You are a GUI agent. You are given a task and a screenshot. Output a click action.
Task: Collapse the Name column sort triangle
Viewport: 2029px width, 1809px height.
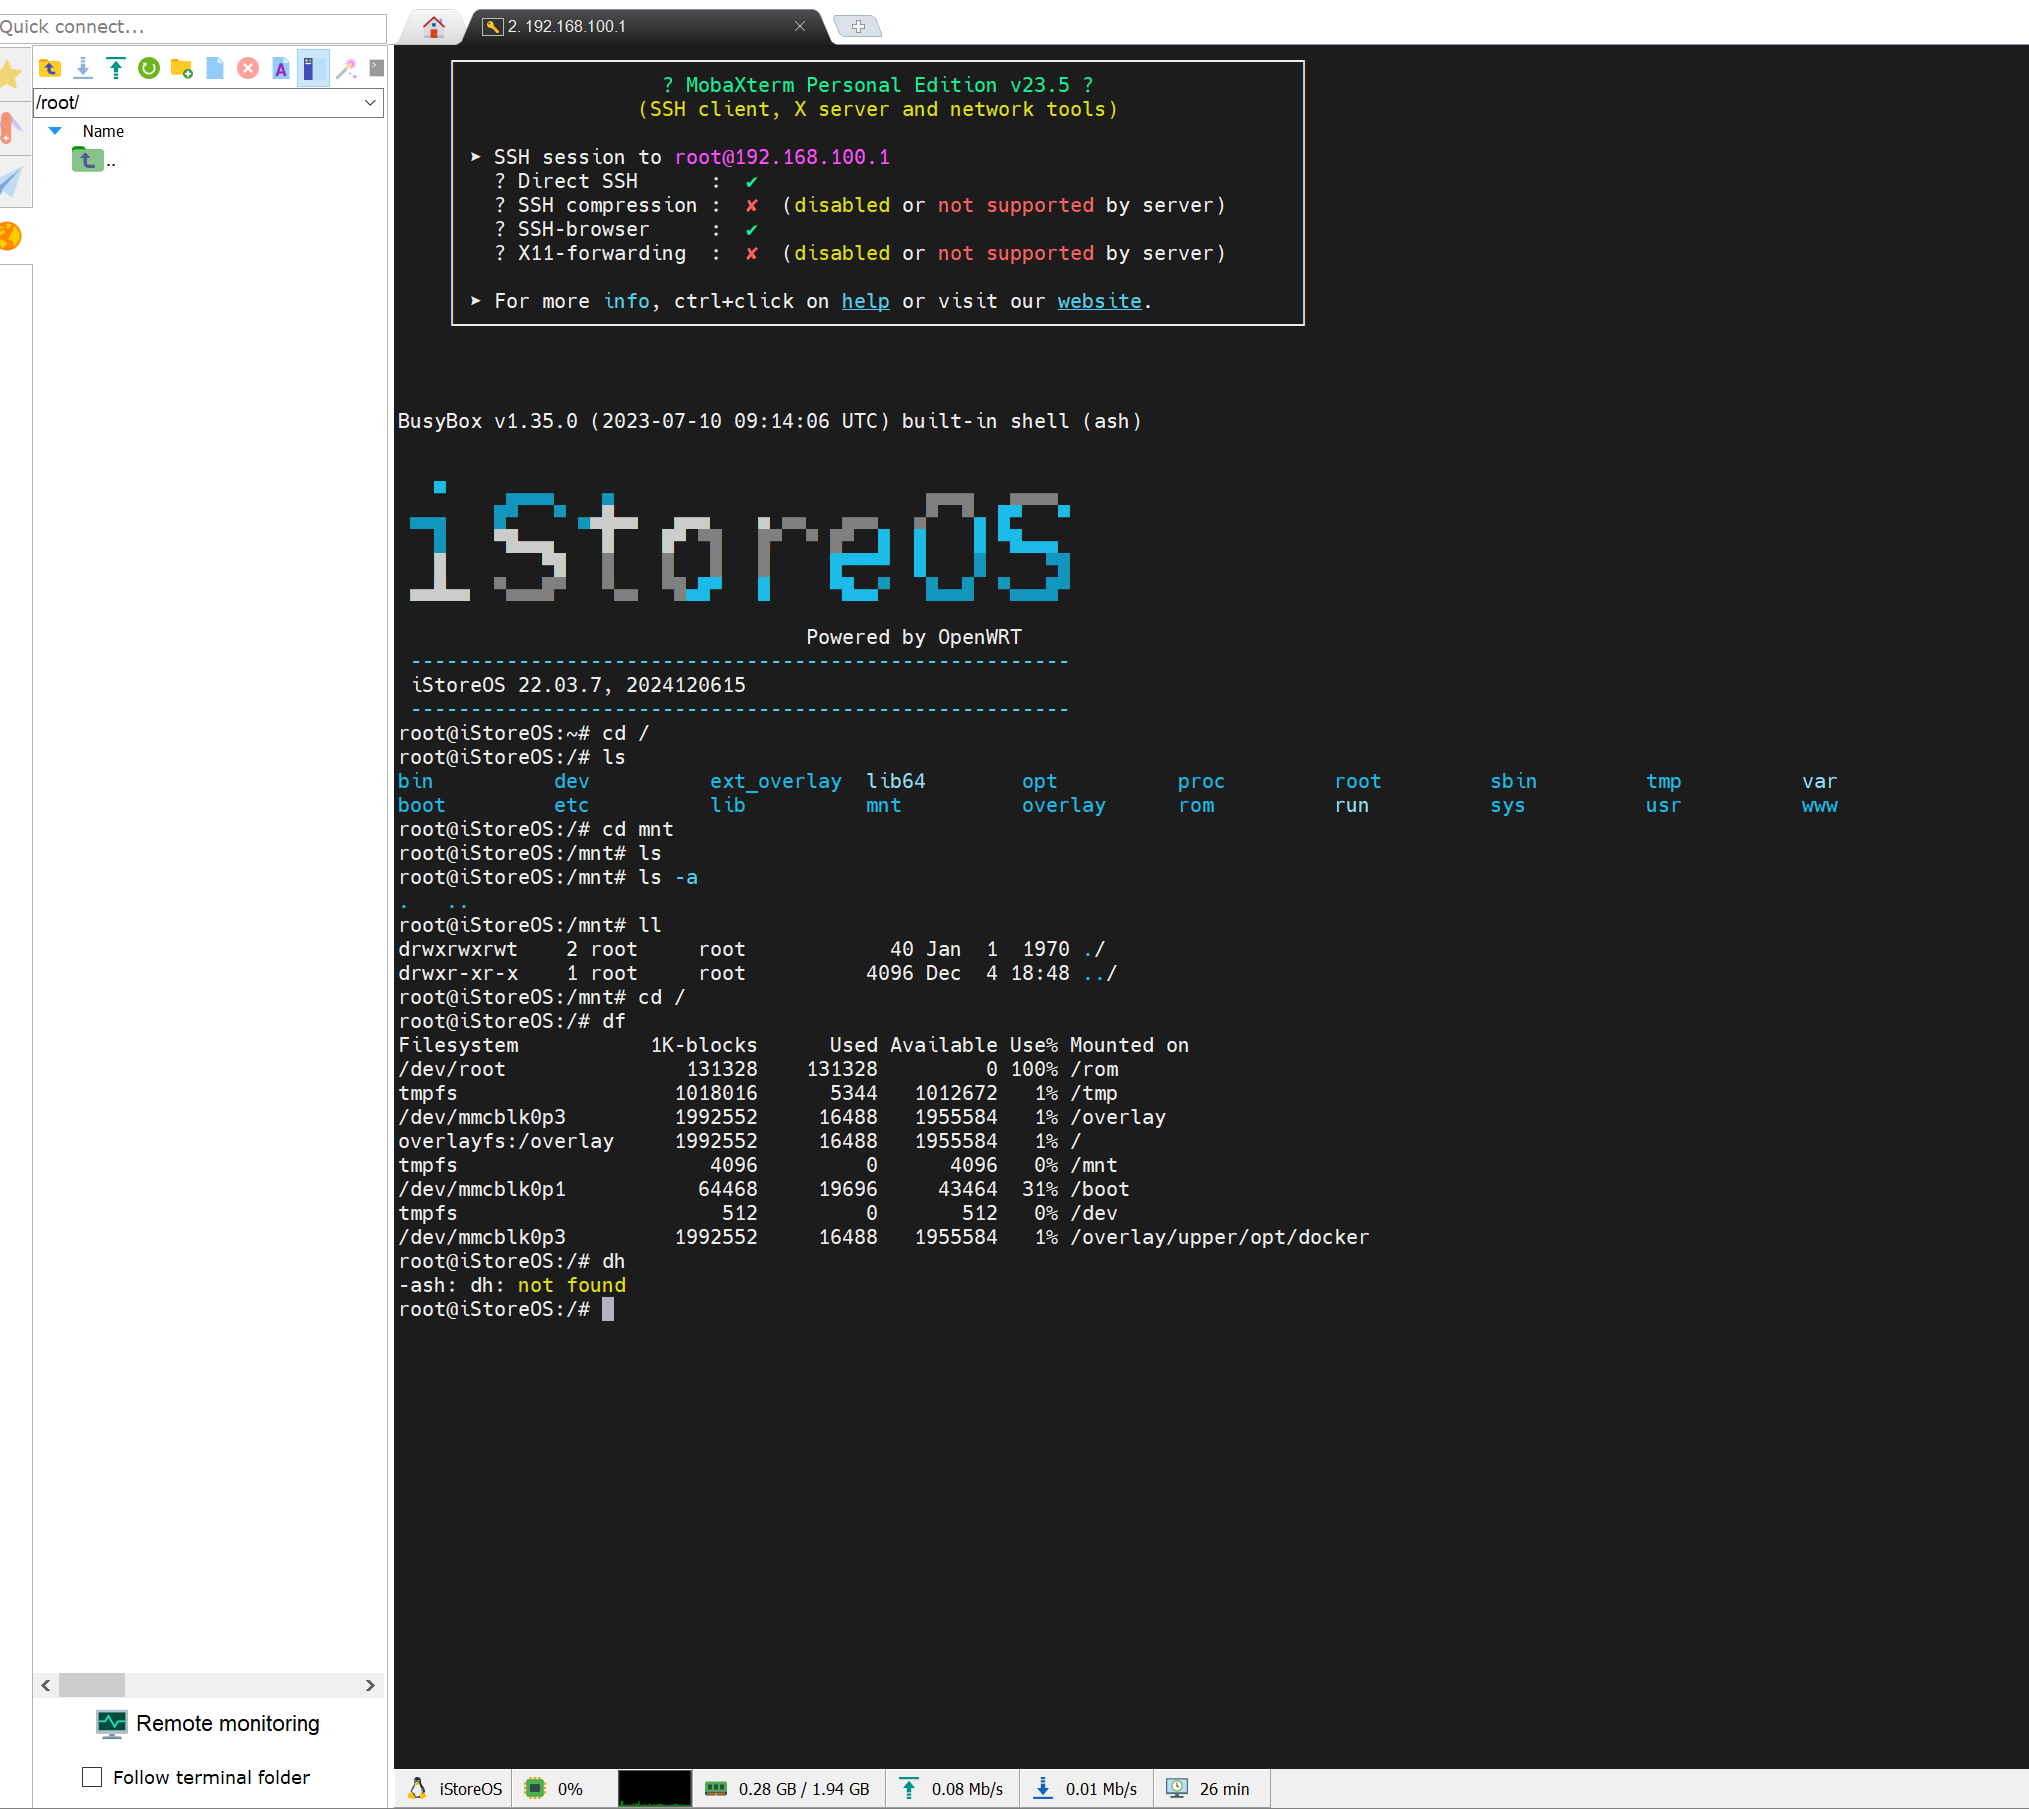click(x=55, y=131)
